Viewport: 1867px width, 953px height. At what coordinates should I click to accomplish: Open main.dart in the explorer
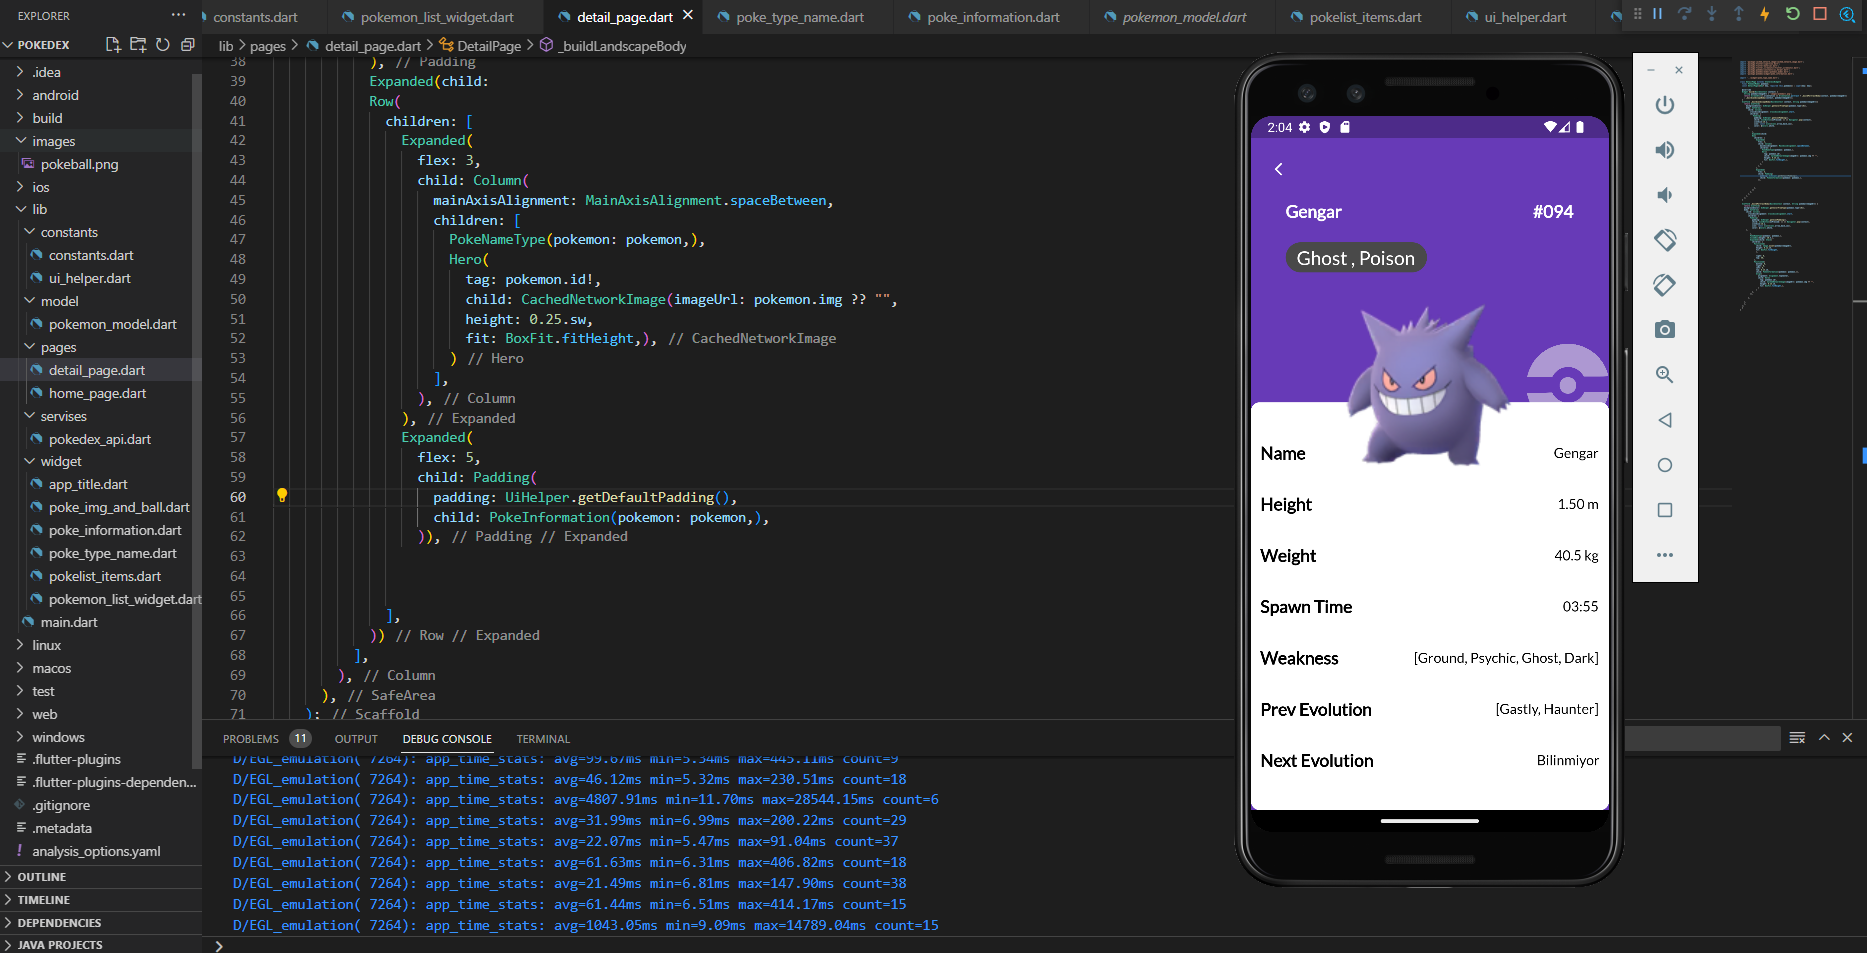coord(69,622)
